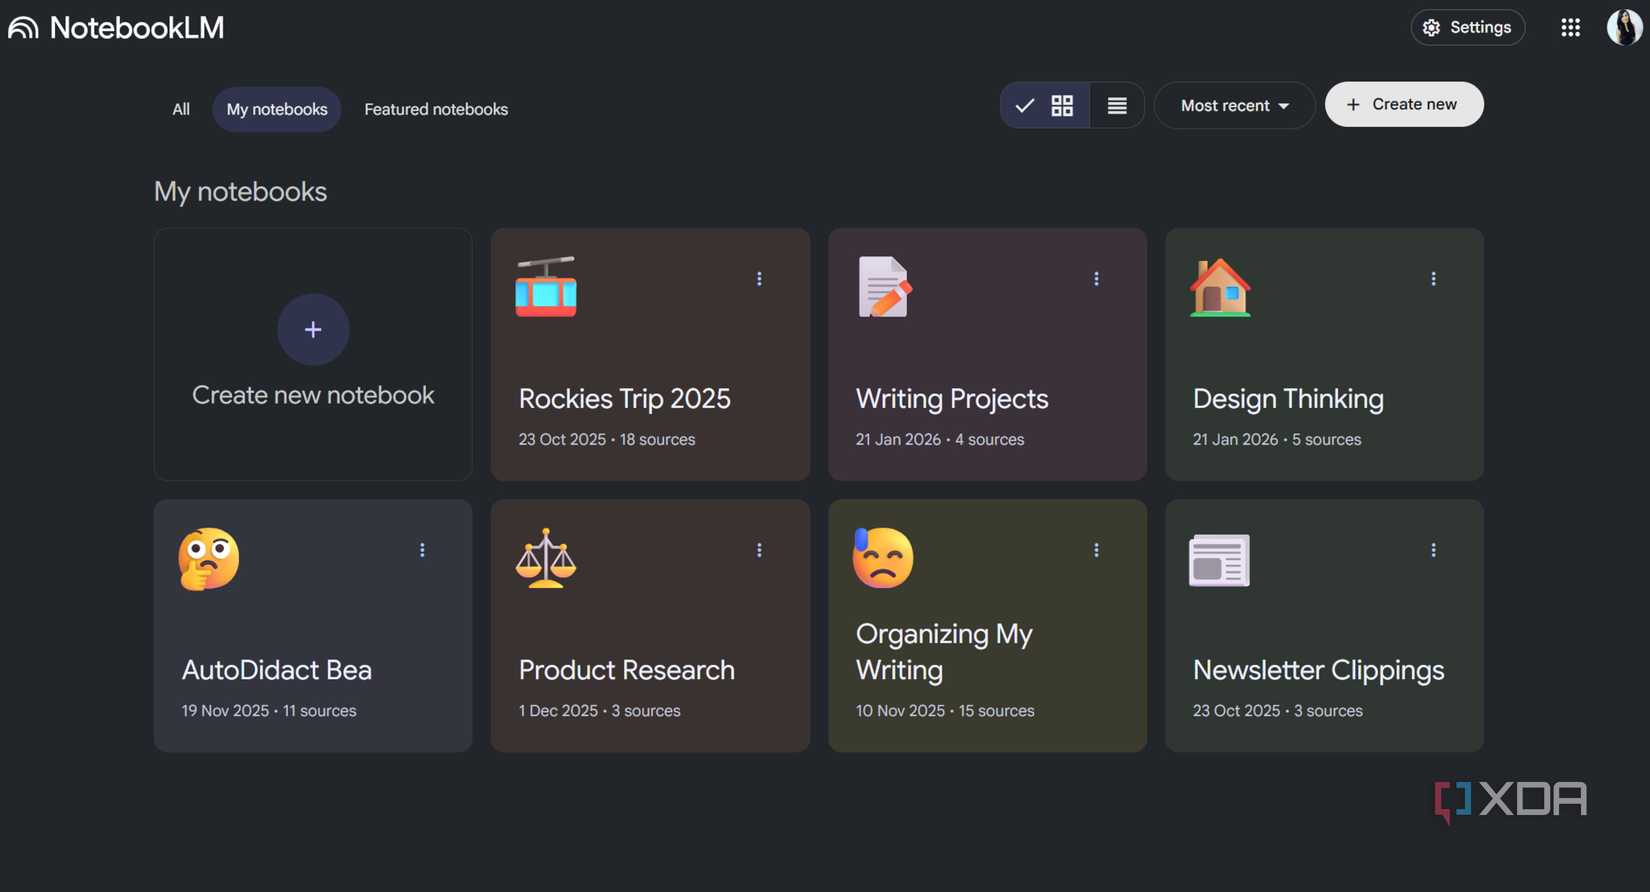Click the sweating face emoji on Organizing My Writing
The width and height of the screenshot is (1650, 892).
[x=883, y=558]
